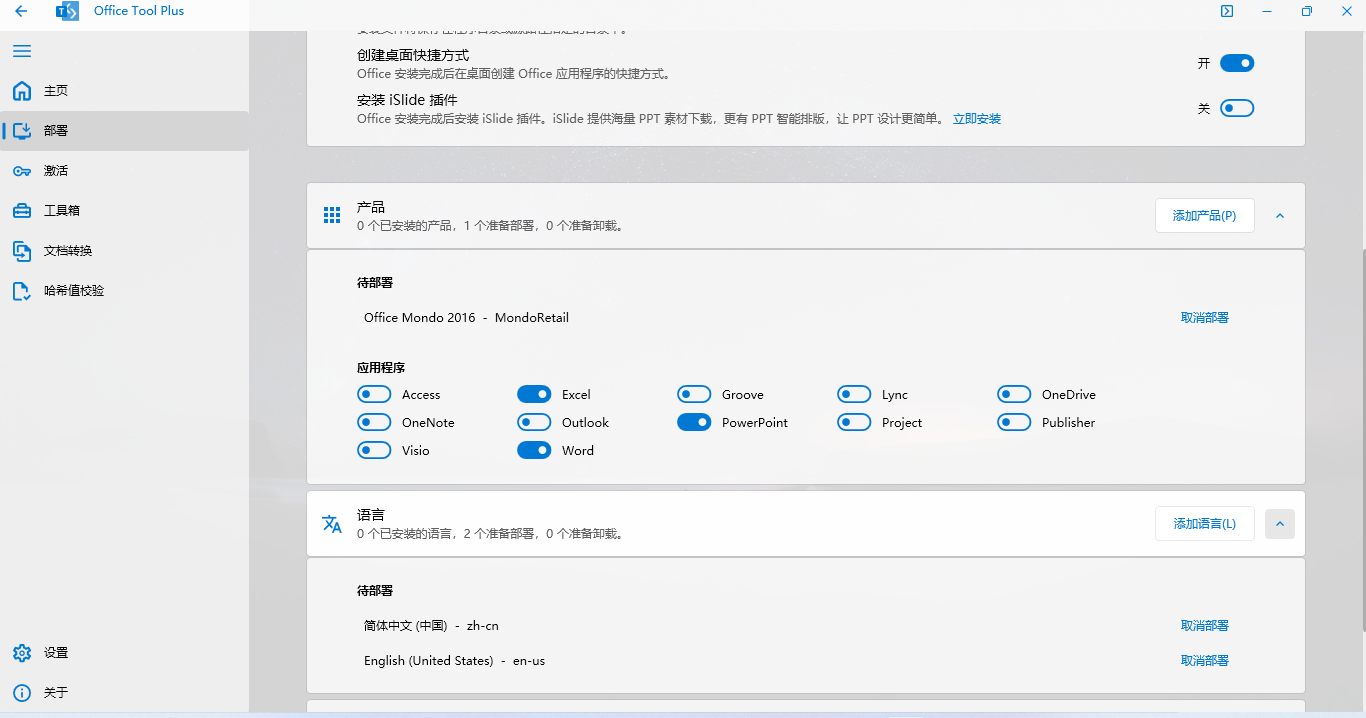Image resolution: width=1366 pixels, height=718 pixels.
Task: Open the command window icon in title bar
Action: [1226, 11]
